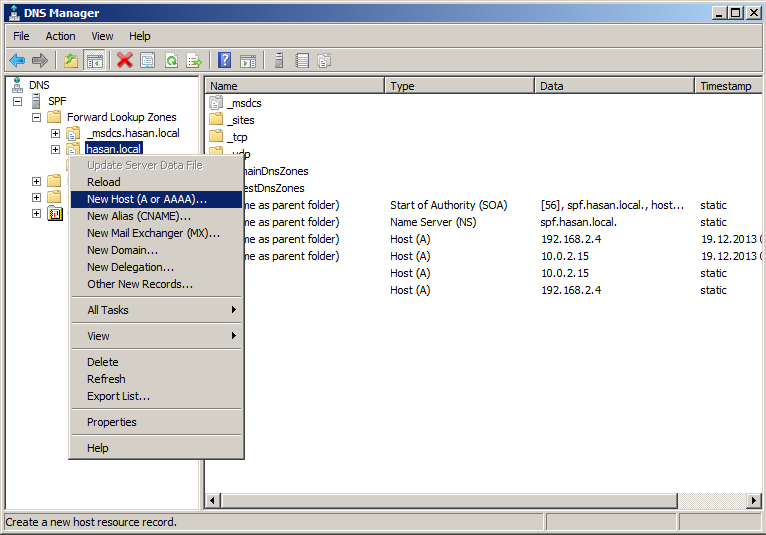This screenshot has width=766, height=535.
Task: Choose New Delegation... from context menu
Action: click(156, 267)
